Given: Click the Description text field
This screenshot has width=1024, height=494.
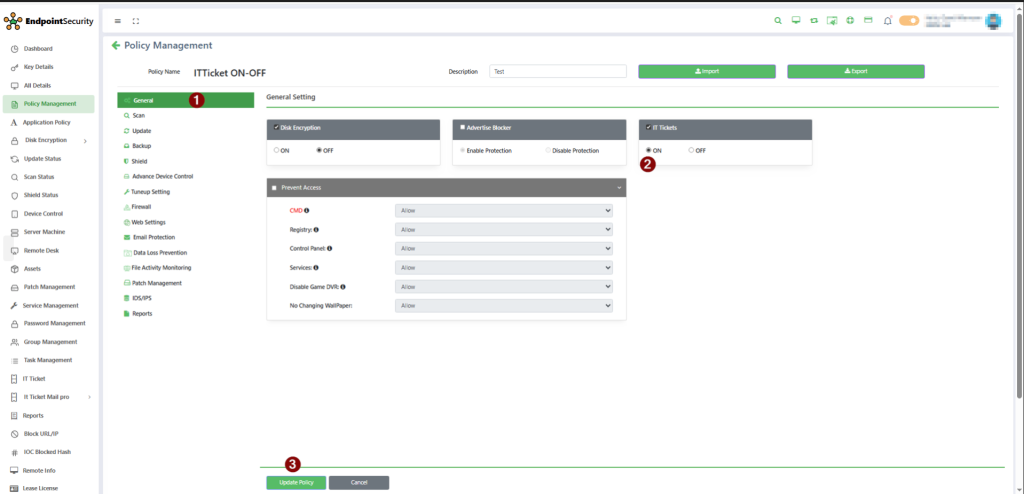Looking at the screenshot, I should pos(557,71).
